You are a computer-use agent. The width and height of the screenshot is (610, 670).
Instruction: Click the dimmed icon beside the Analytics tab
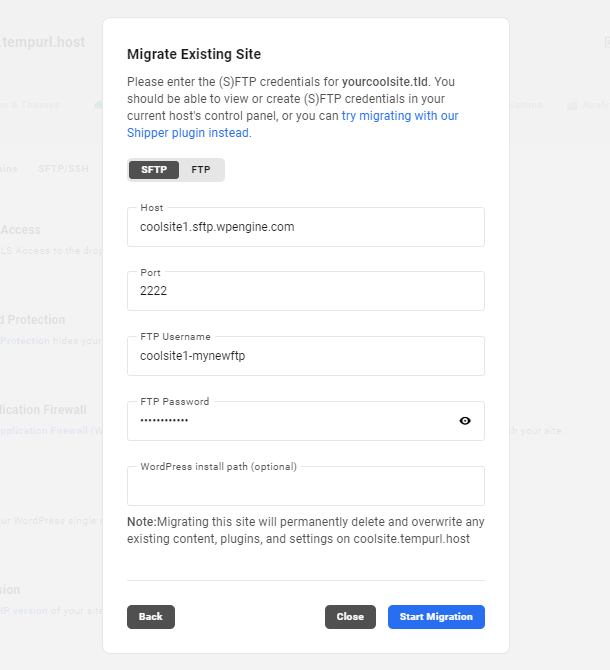[572, 104]
